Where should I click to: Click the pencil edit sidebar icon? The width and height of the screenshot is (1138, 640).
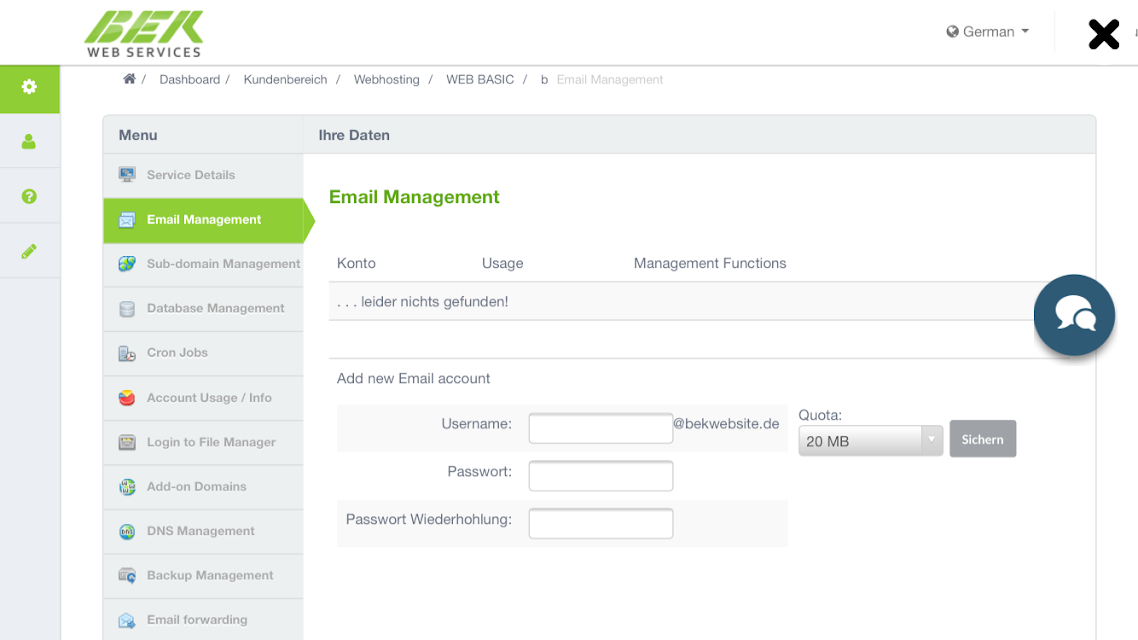click(29, 252)
